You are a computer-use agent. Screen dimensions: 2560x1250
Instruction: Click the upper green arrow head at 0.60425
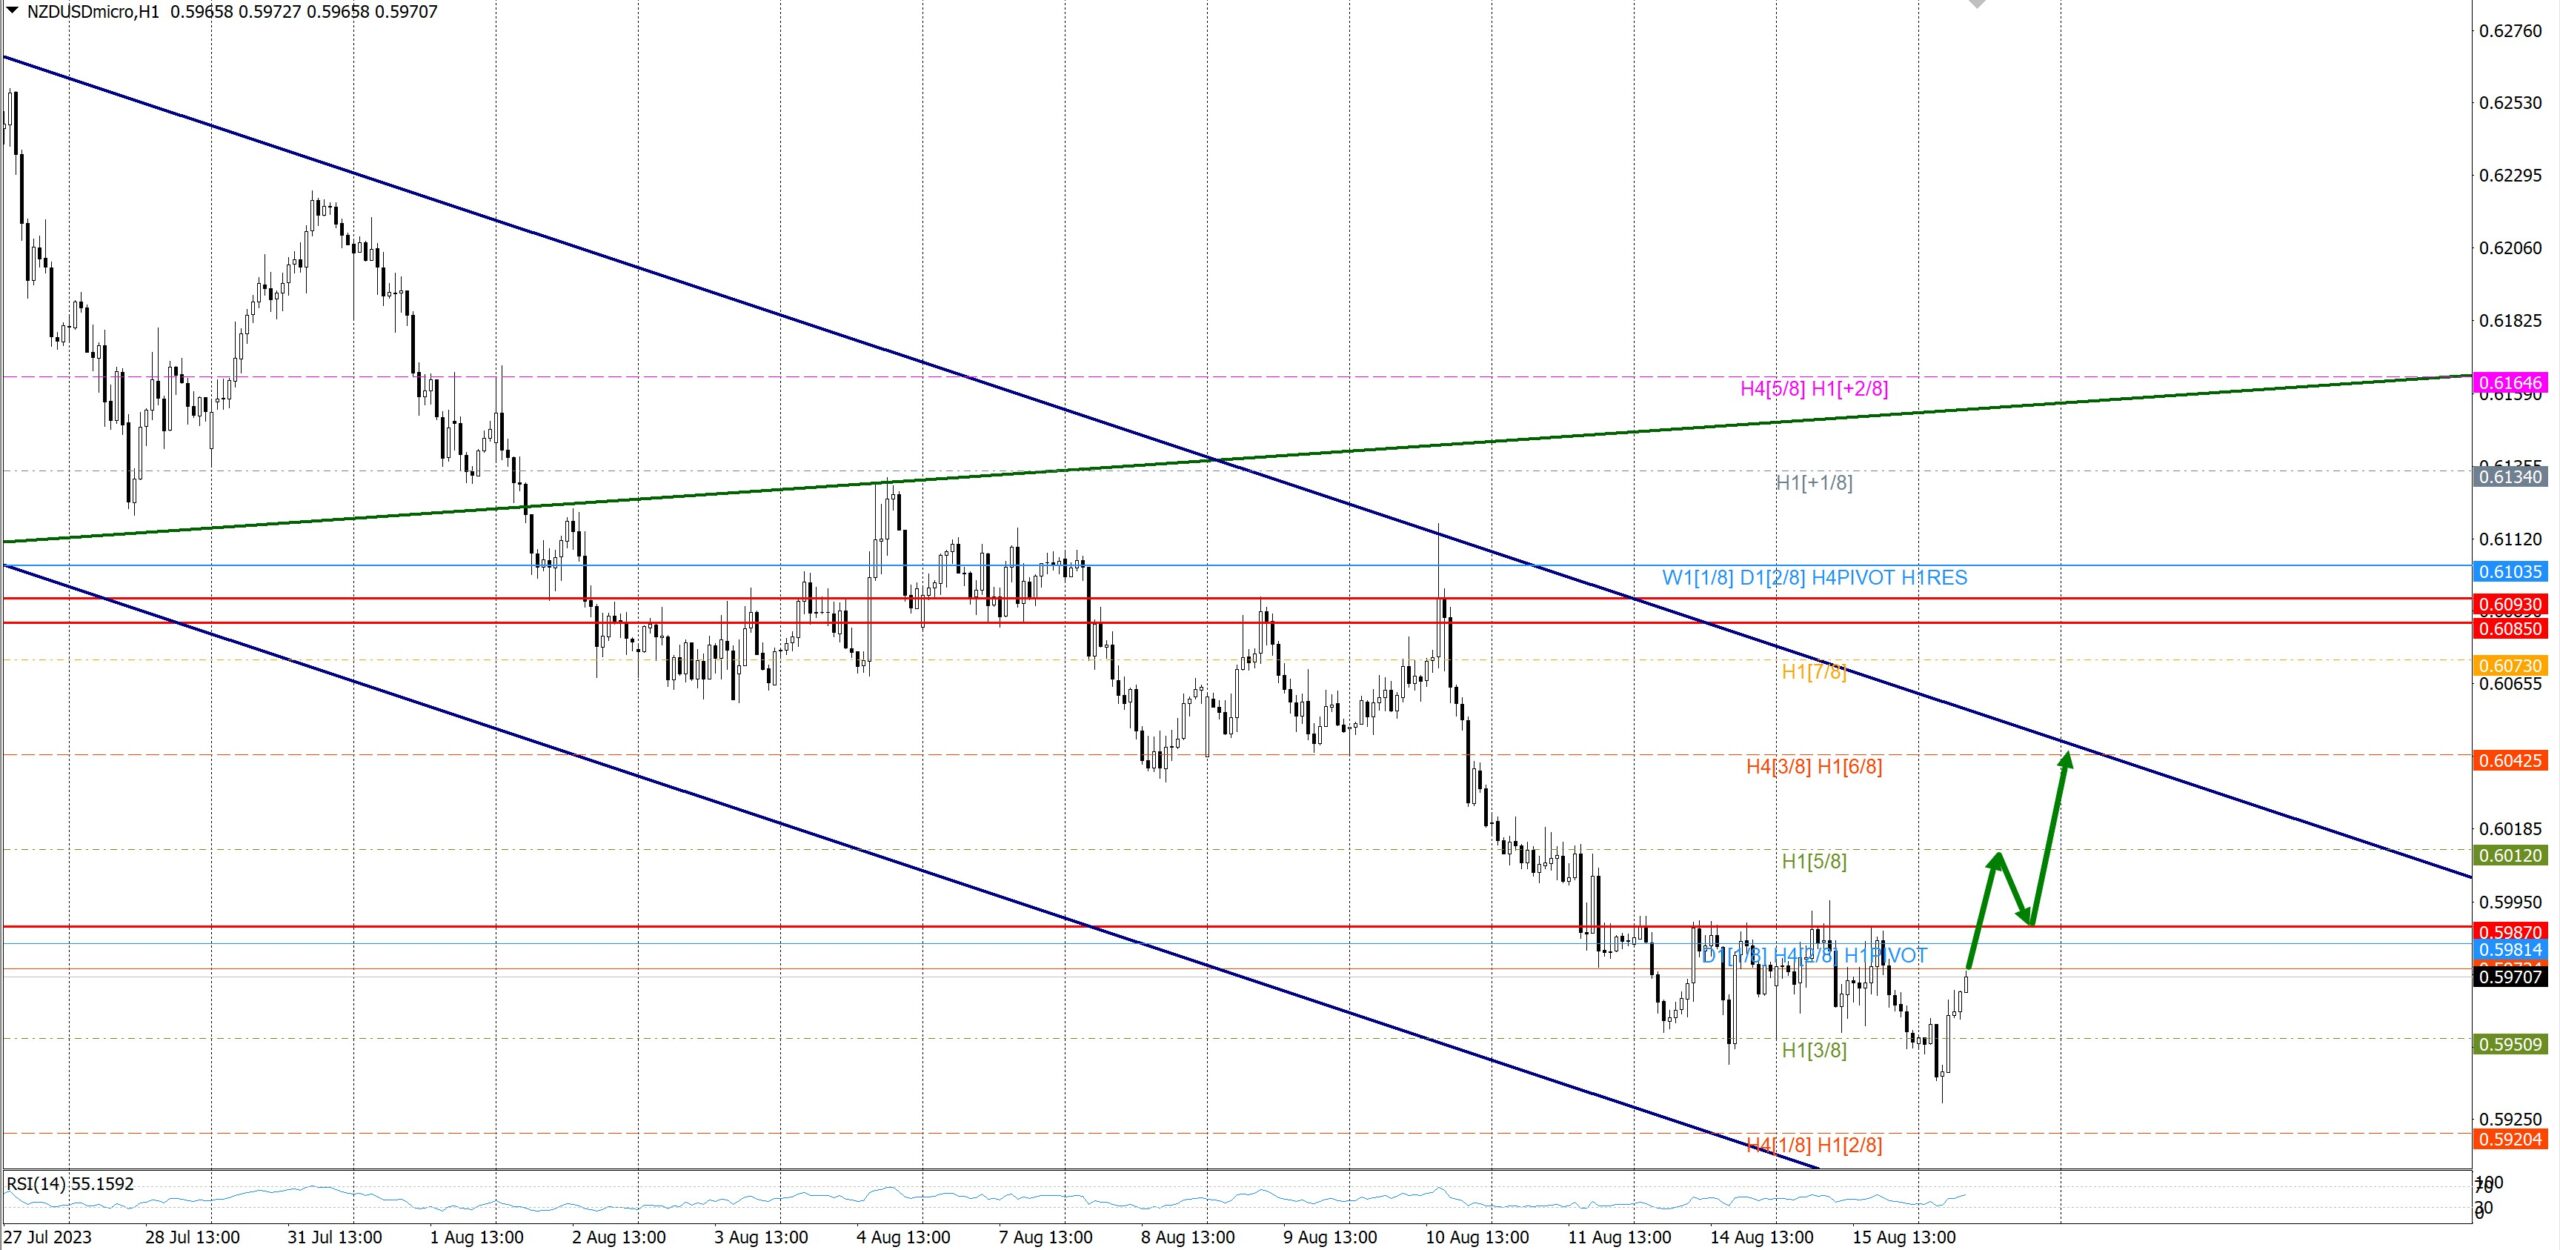click(2066, 760)
